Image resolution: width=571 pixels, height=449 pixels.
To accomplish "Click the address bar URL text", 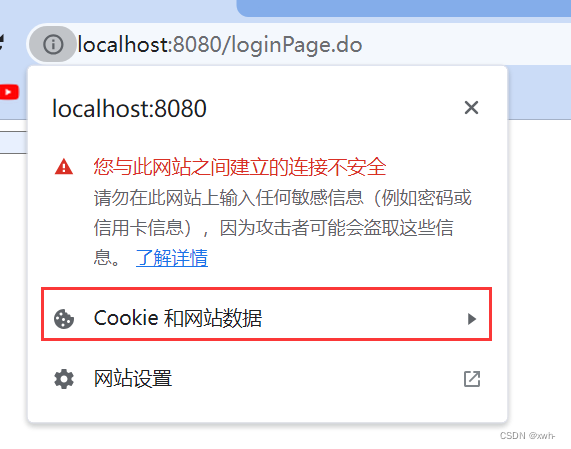I will pos(220,45).
